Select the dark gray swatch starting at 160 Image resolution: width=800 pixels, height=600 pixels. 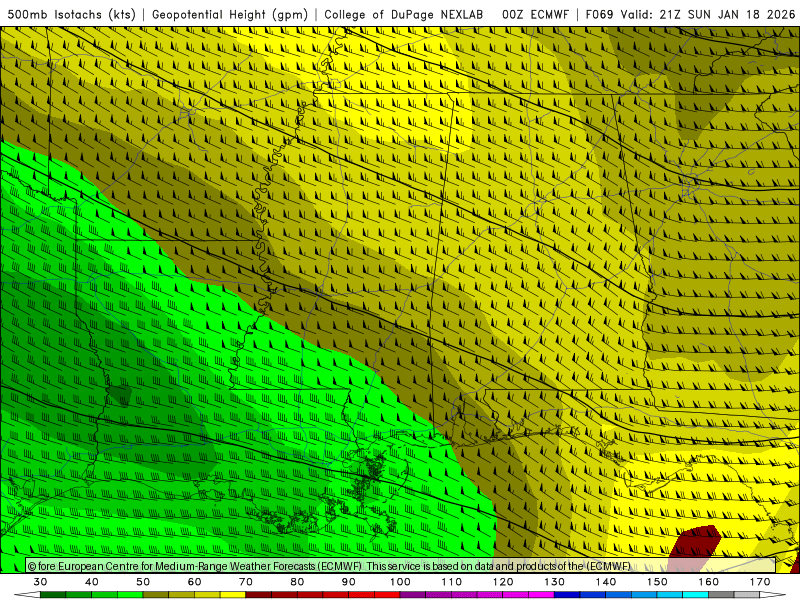point(721,595)
